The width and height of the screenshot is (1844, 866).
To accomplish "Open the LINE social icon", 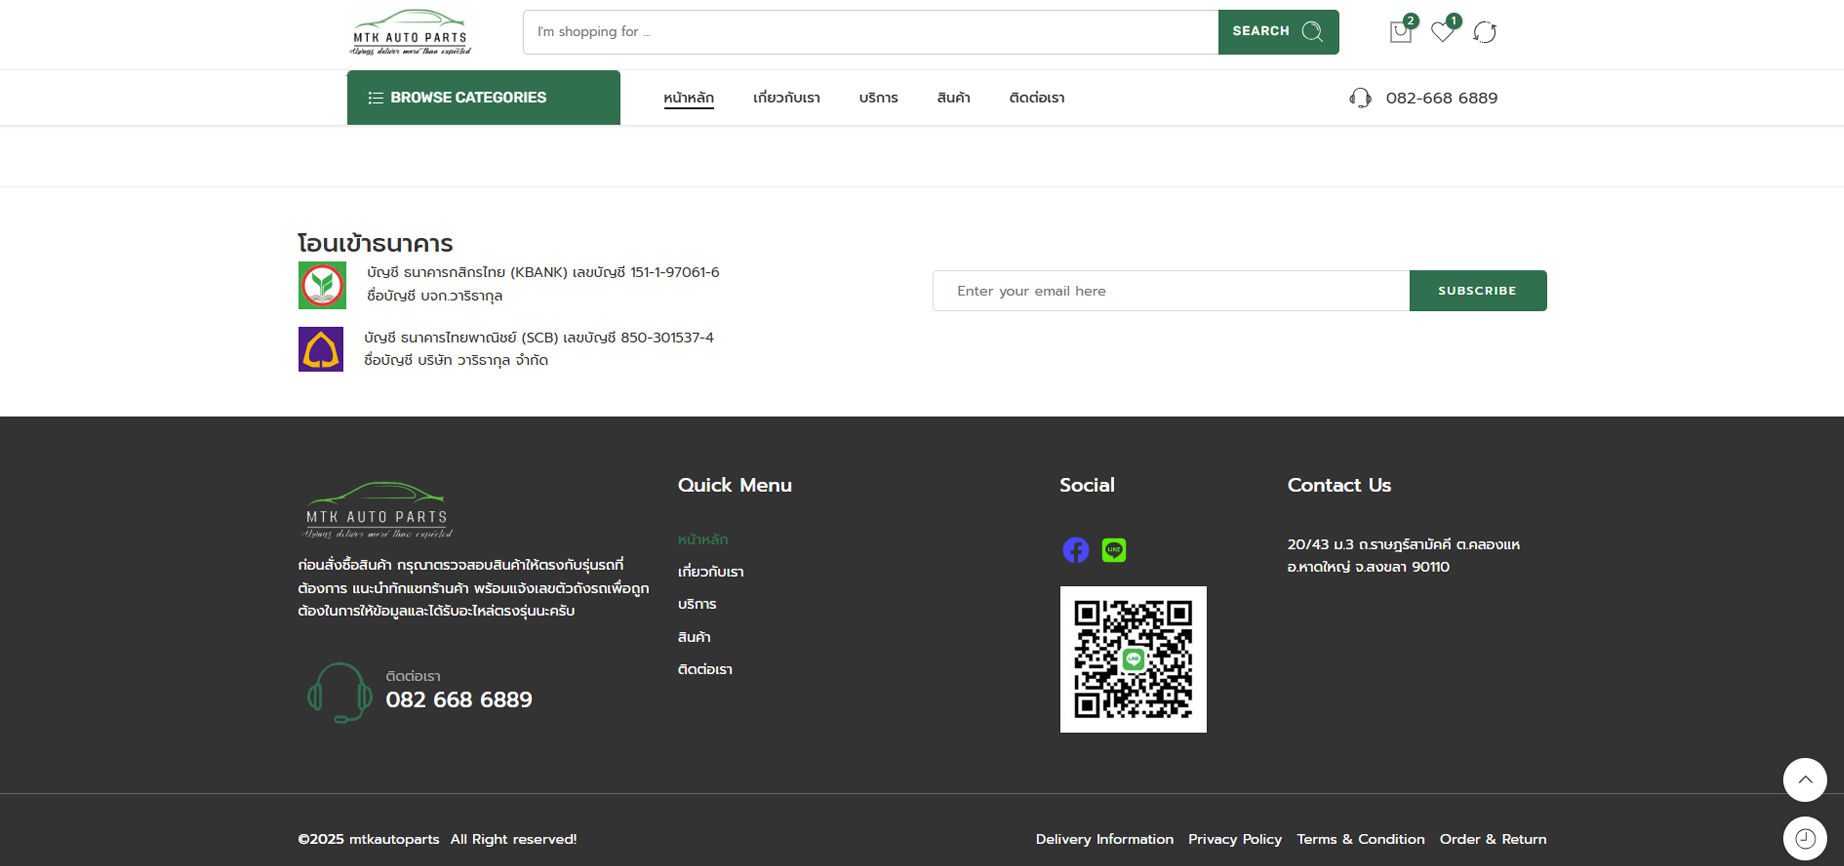I will pyautogui.click(x=1114, y=550).
